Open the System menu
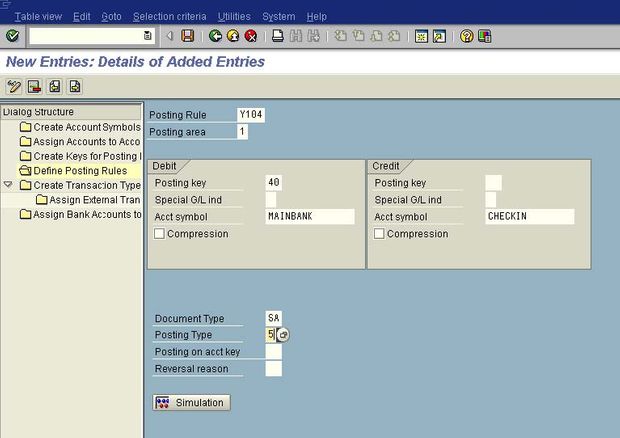The width and height of the screenshot is (620, 438). pos(278,17)
